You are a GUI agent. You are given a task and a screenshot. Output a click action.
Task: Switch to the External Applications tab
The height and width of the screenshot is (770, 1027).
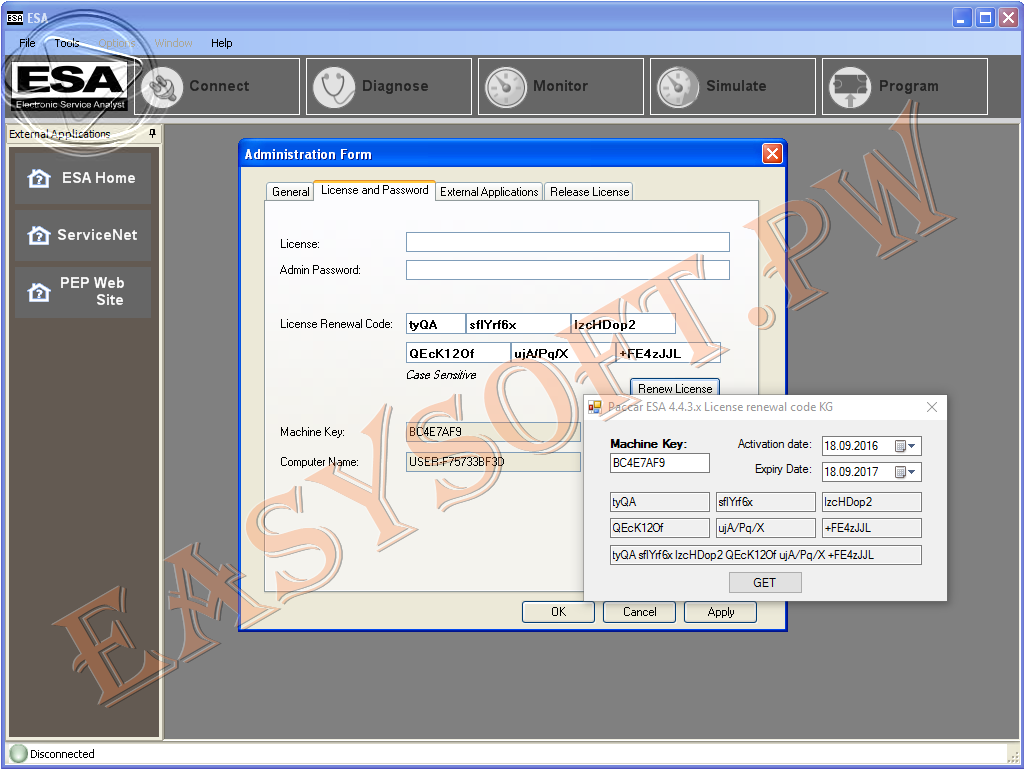[489, 192]
